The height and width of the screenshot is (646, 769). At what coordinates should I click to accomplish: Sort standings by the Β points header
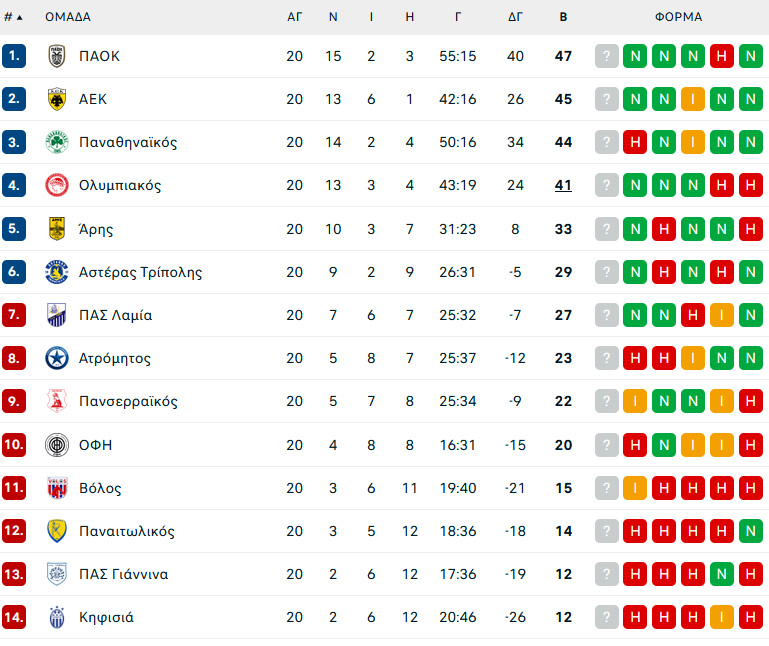pyautogui.click(x=563, y=17)
